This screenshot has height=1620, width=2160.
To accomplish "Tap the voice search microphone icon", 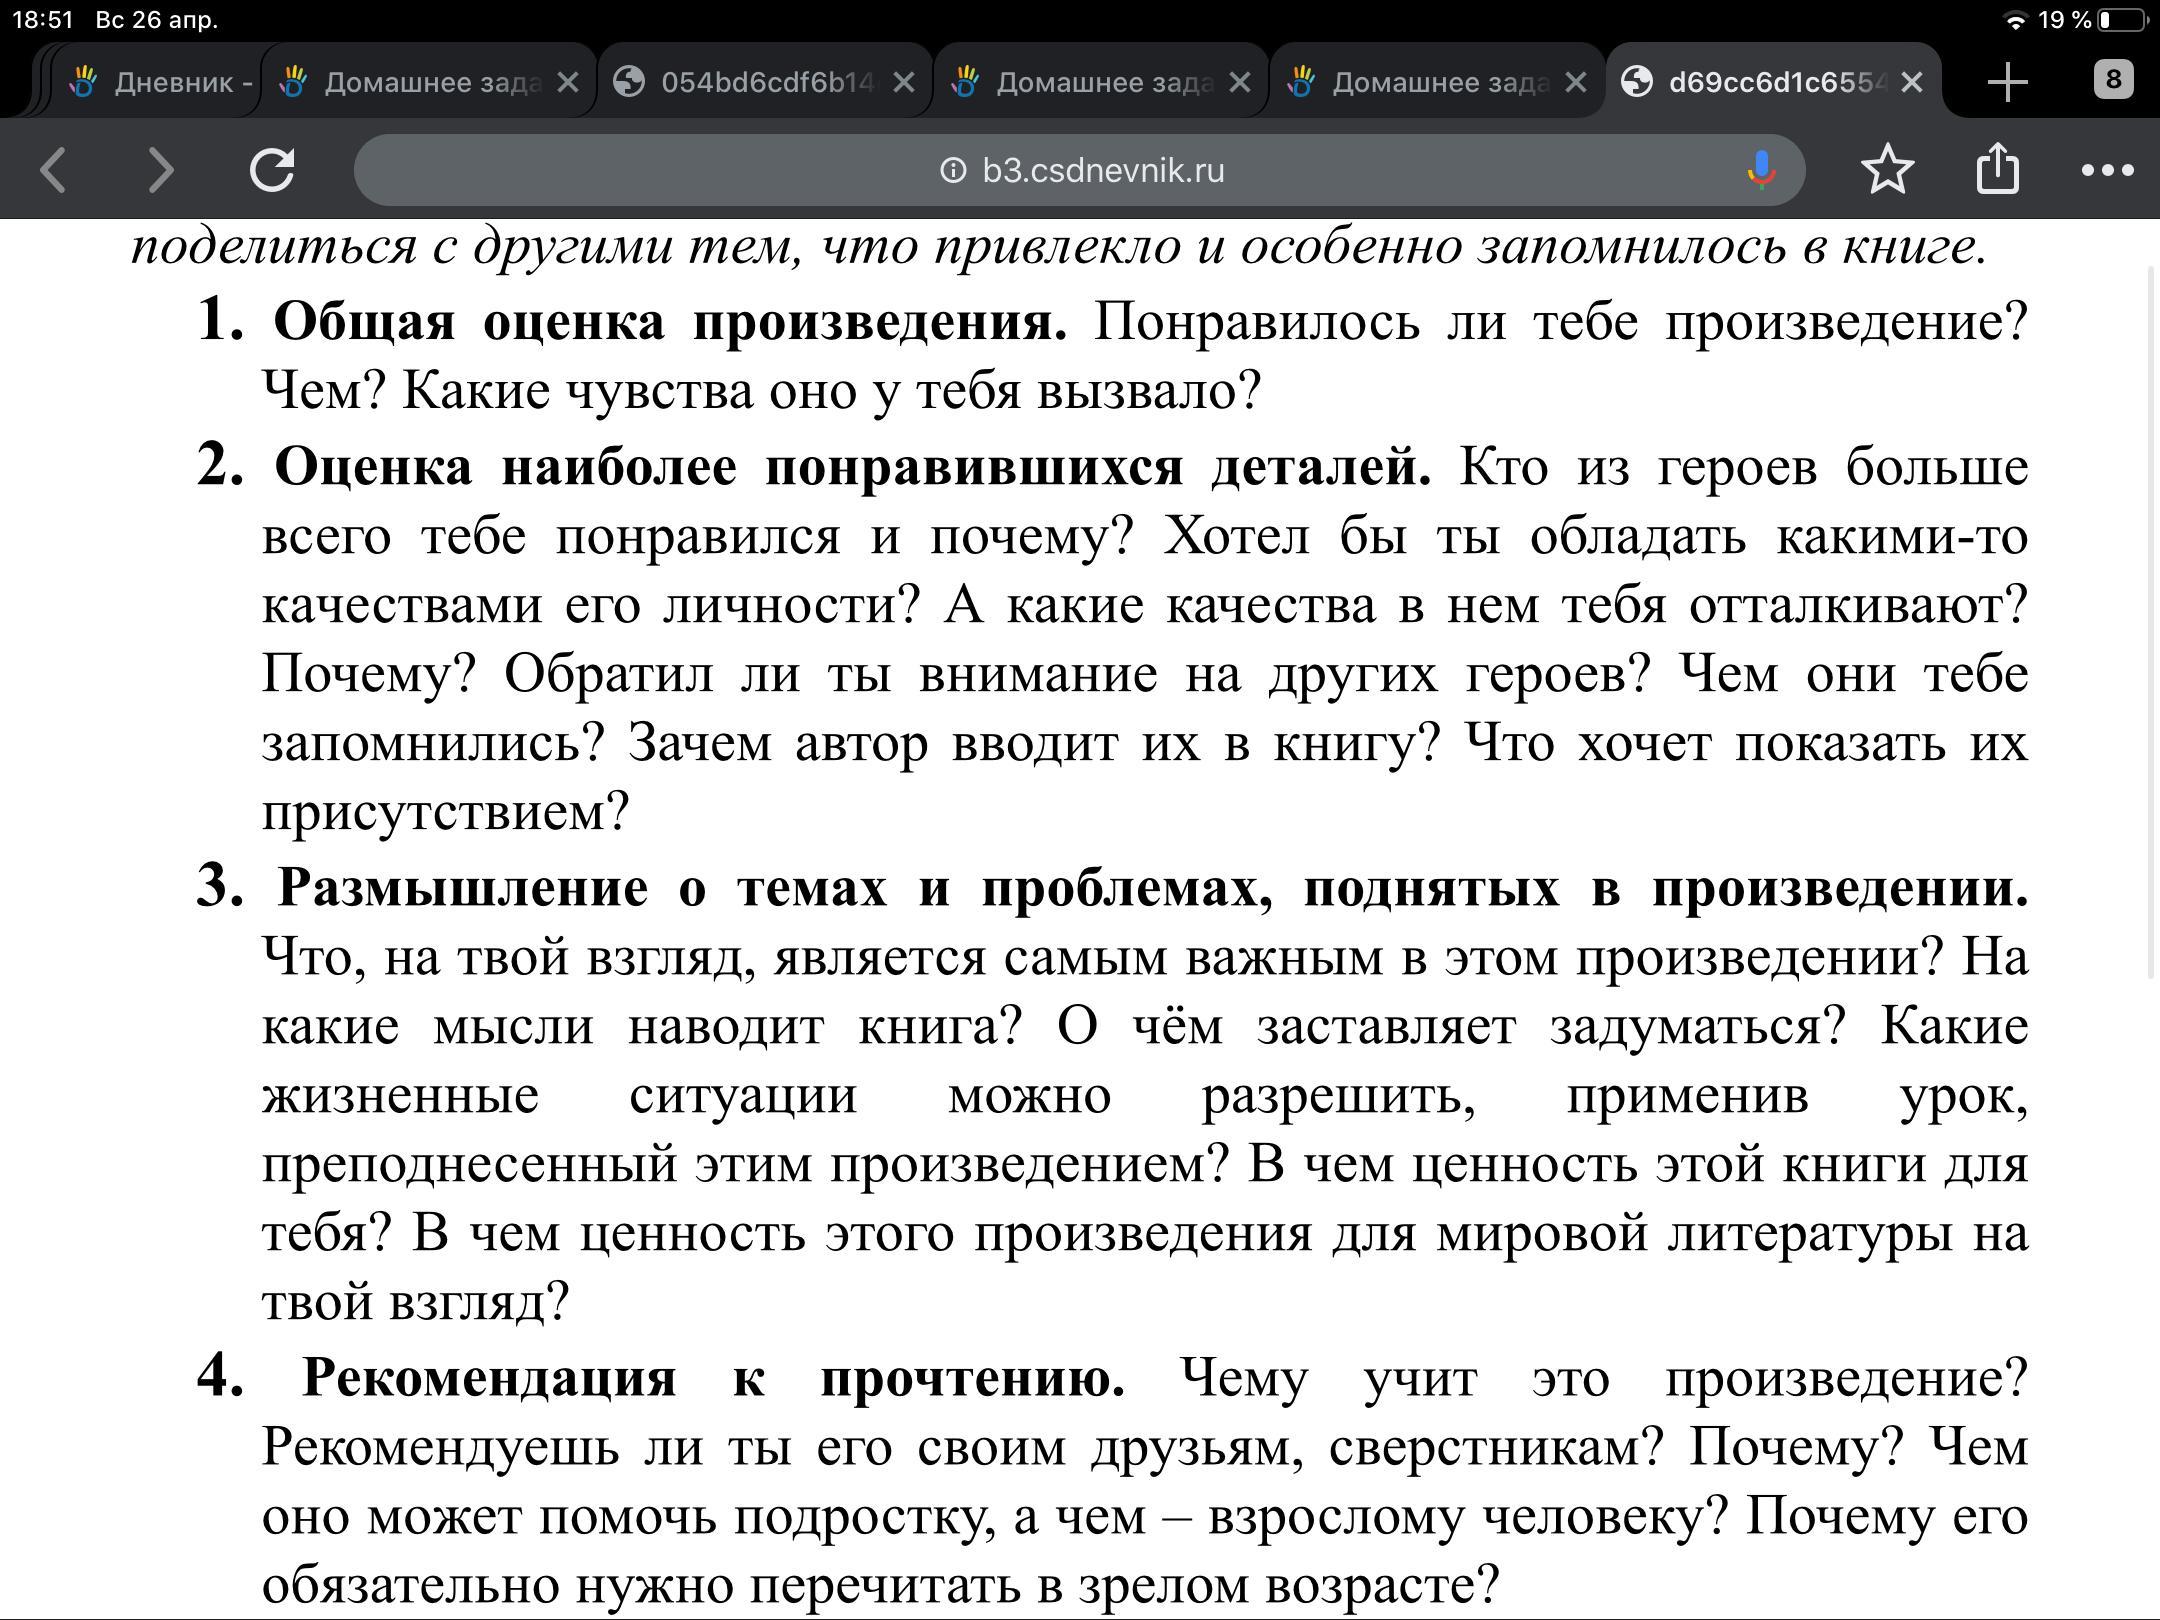I will click(x=1761, y=170).
